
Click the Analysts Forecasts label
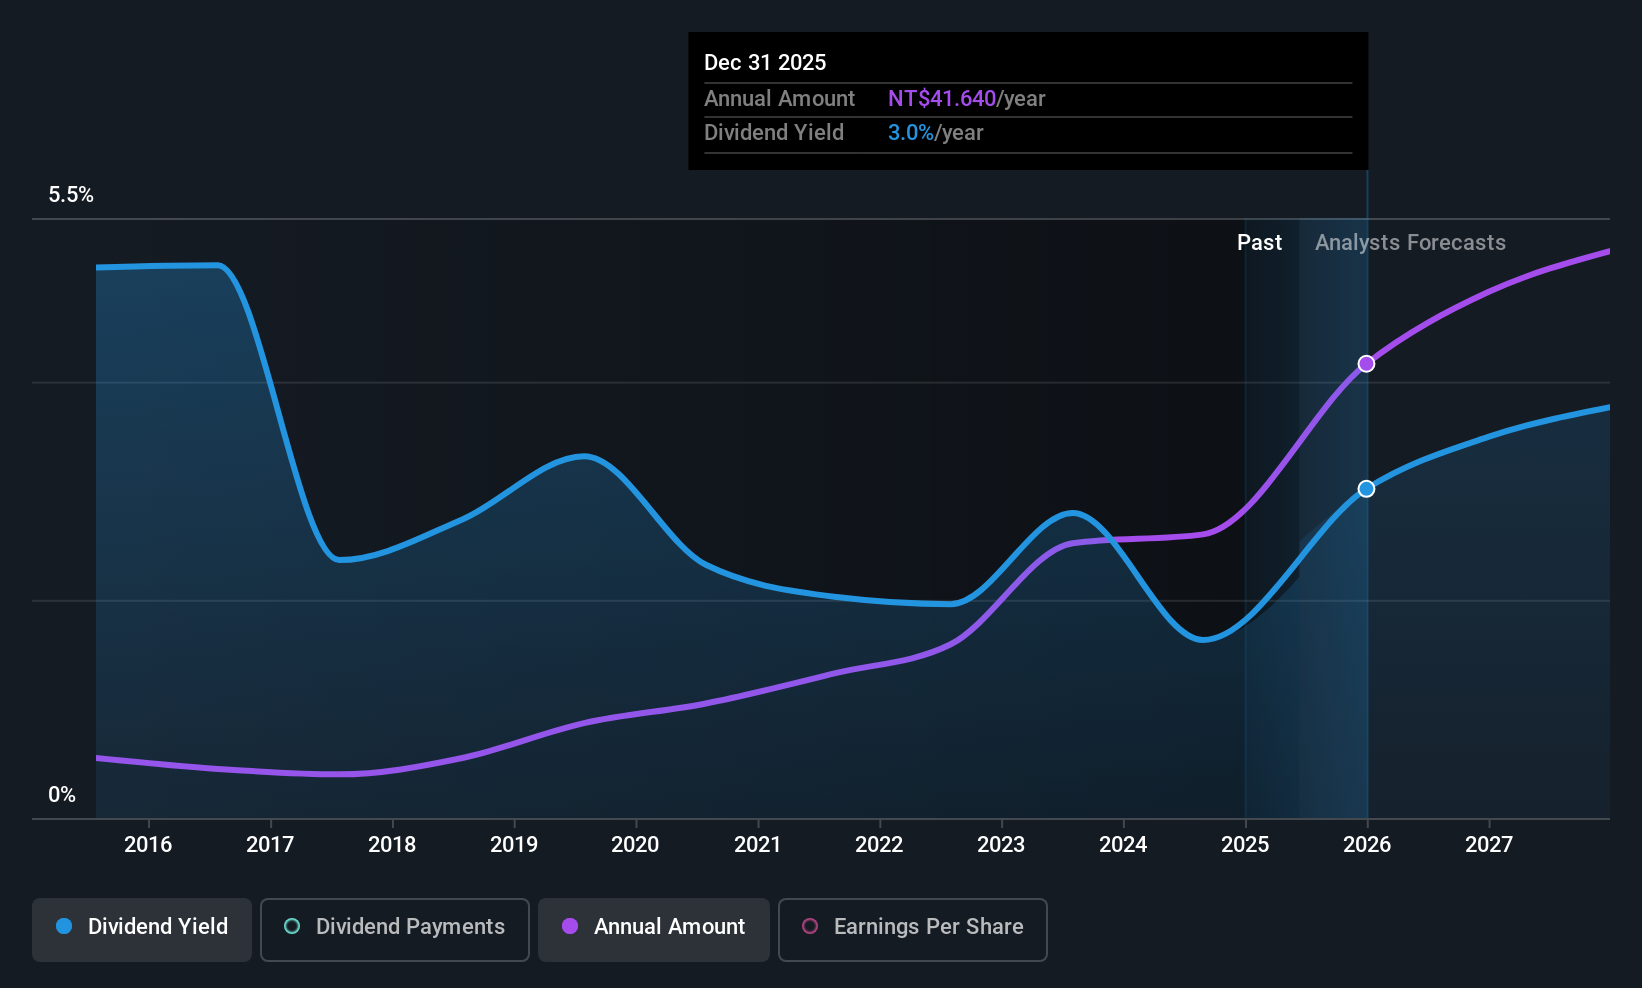coord(1410,243)
